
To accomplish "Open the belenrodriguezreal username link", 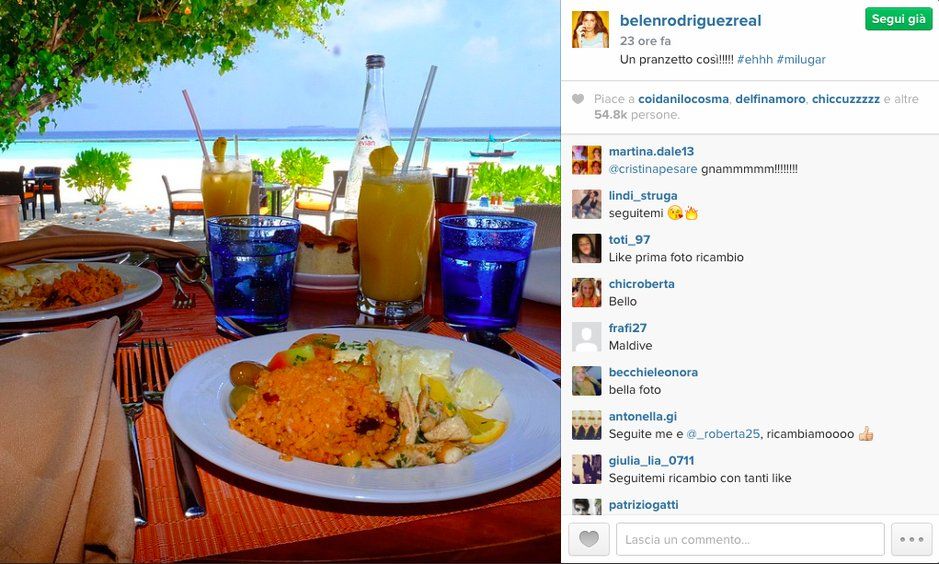I will (690, 20).
